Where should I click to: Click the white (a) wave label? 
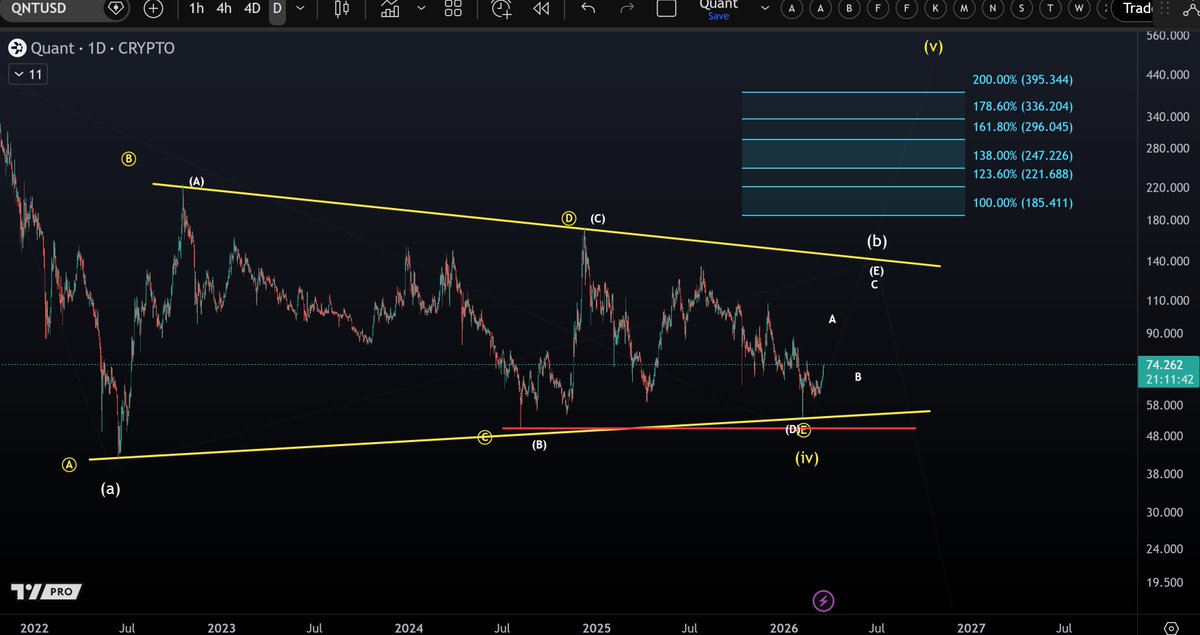coord(111,489)
